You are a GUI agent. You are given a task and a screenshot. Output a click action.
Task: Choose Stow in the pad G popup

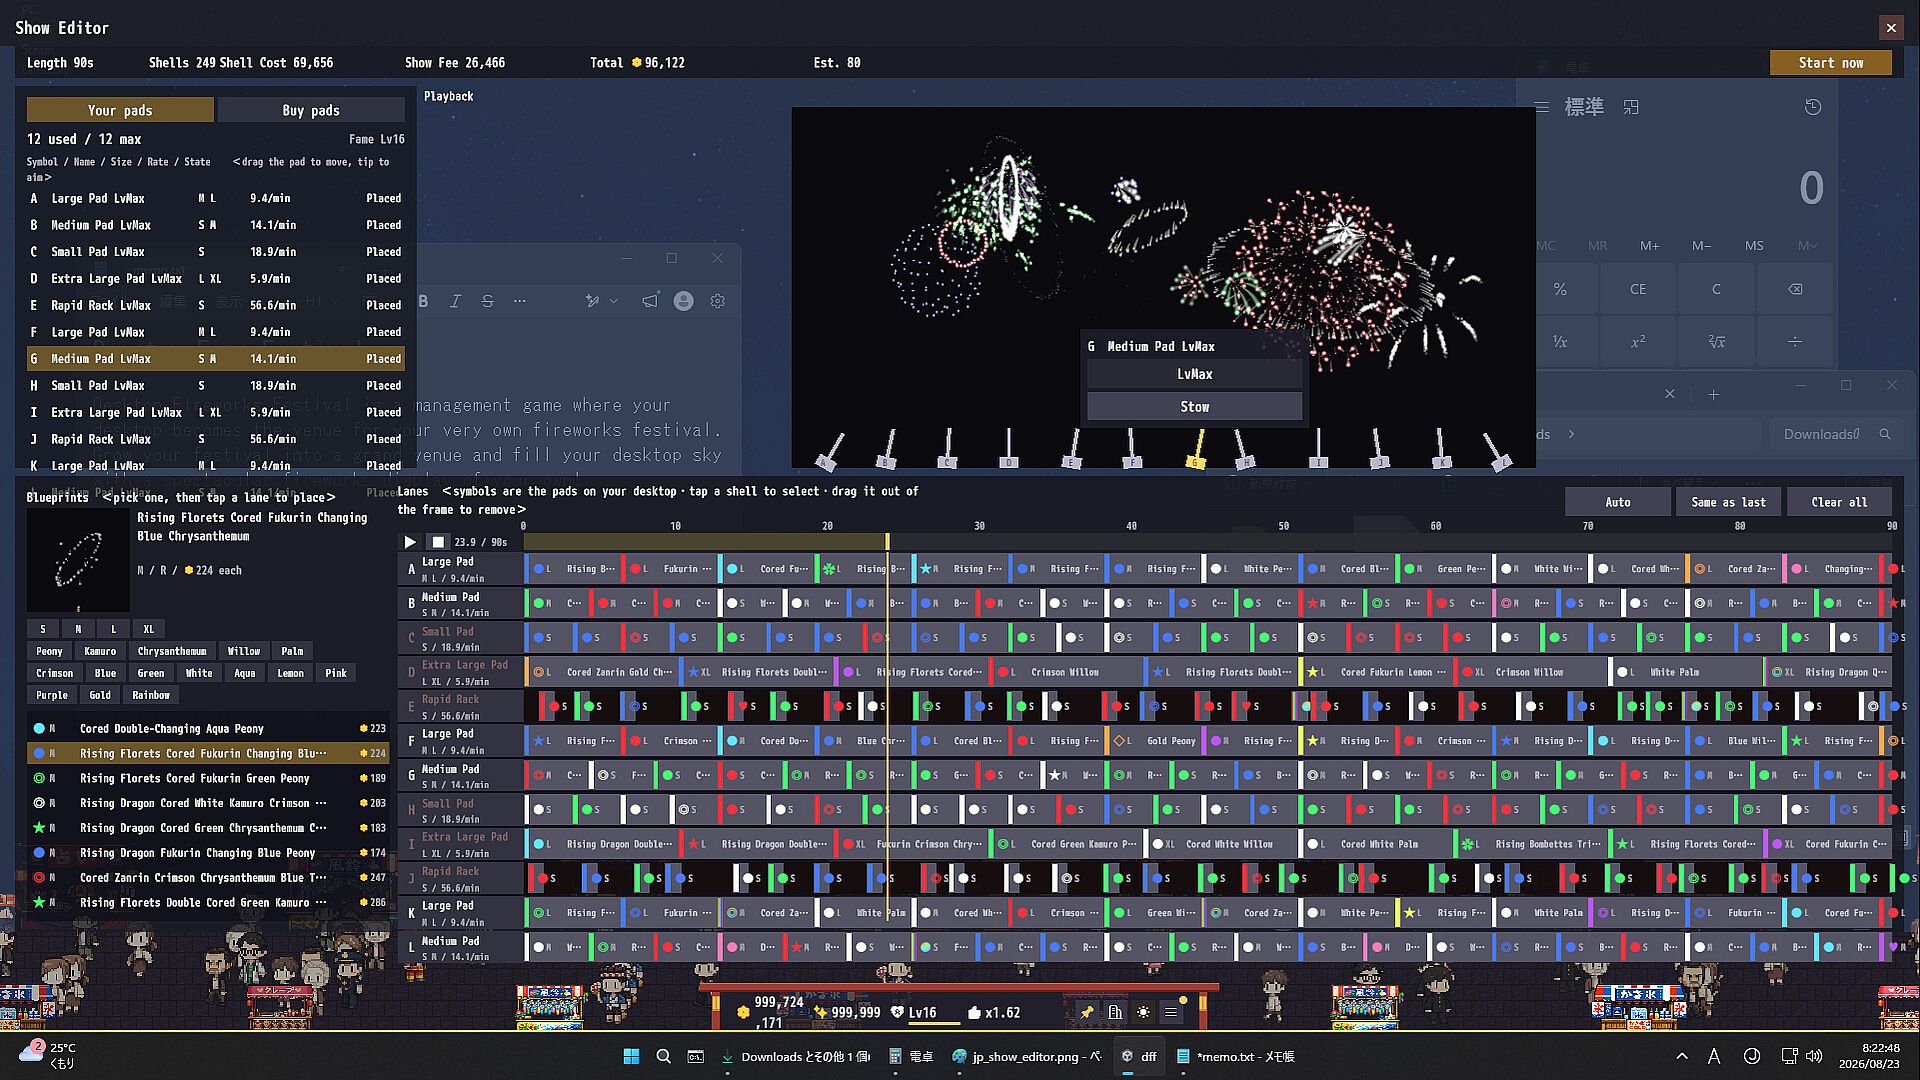[1194, 407]
